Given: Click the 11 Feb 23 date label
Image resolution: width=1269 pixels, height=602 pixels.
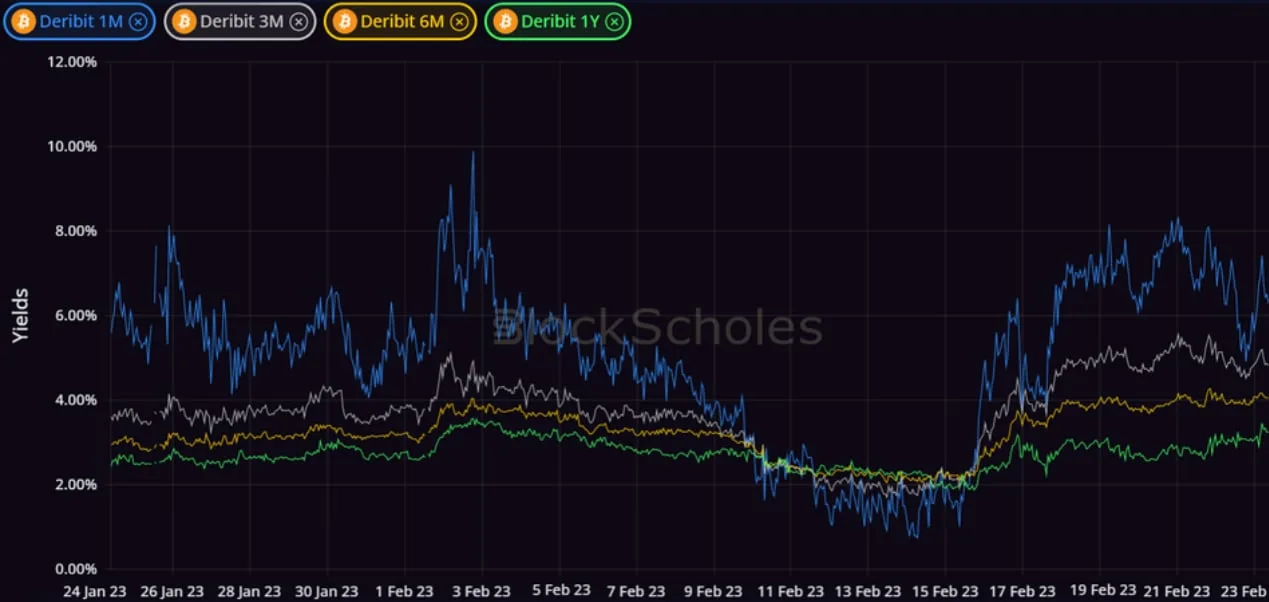Looking at the screenshot, I should tap(791, 590).
